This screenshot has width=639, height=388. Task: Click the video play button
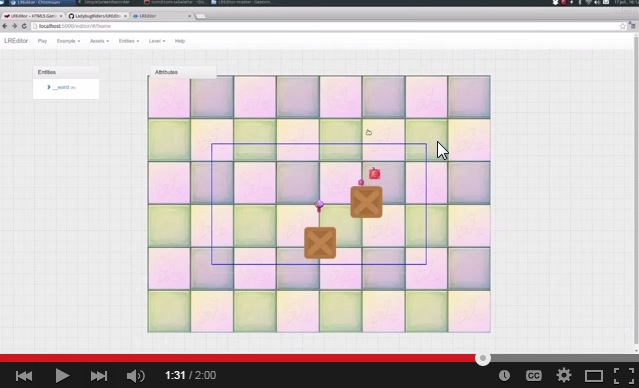click(x=62, y=375)
